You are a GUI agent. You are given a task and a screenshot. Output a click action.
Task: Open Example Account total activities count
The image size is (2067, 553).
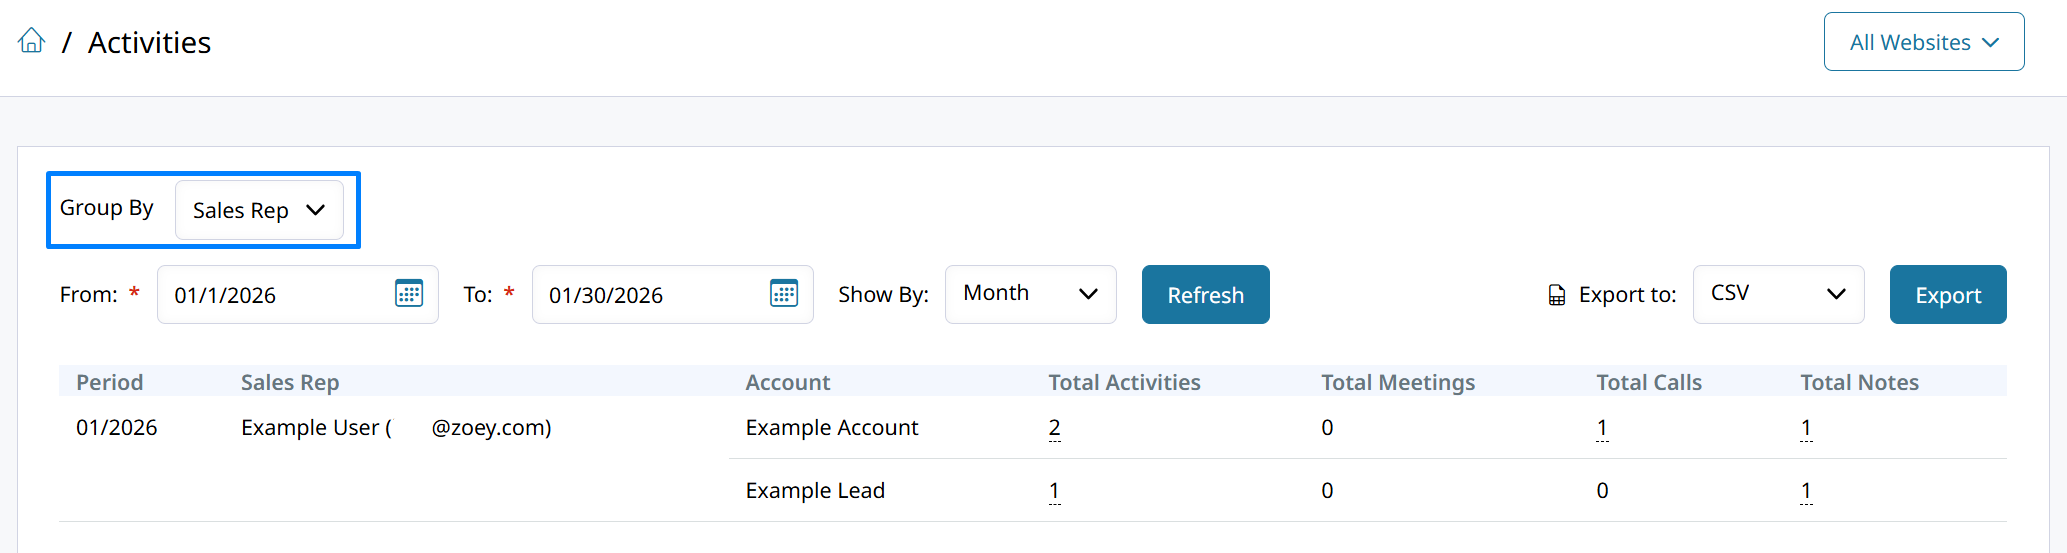point(1054,428)
